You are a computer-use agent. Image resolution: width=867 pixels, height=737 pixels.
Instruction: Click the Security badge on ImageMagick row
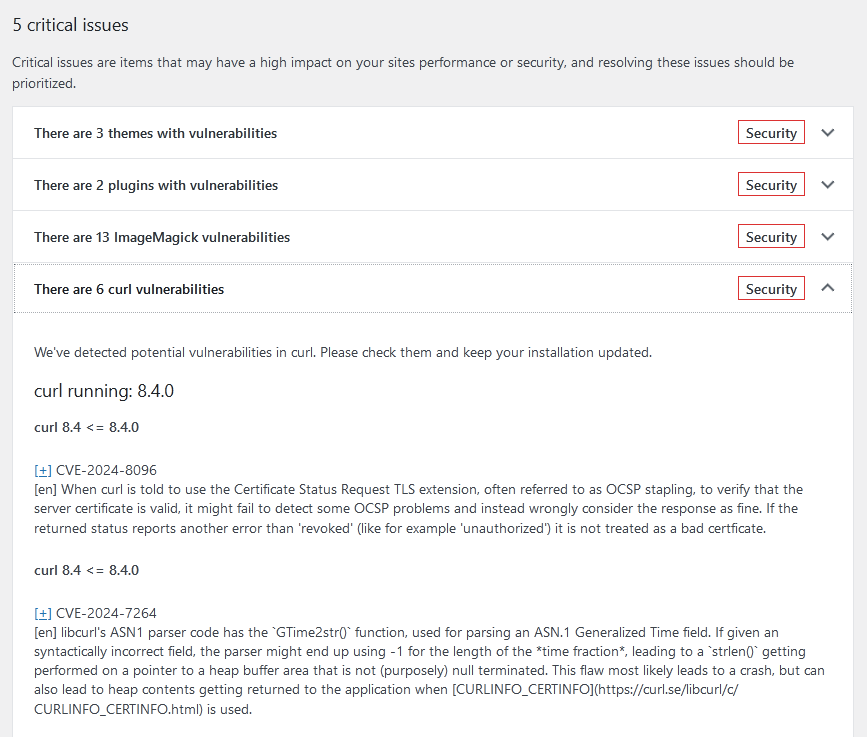point(771,237)
